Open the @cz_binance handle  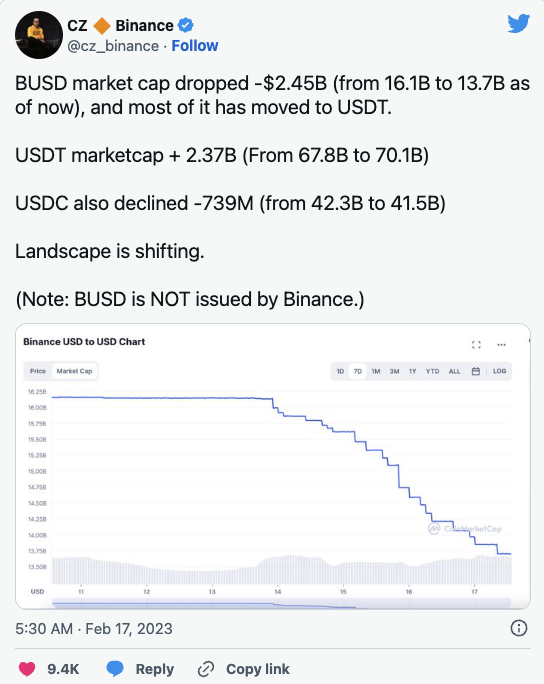tap(113, 46)
